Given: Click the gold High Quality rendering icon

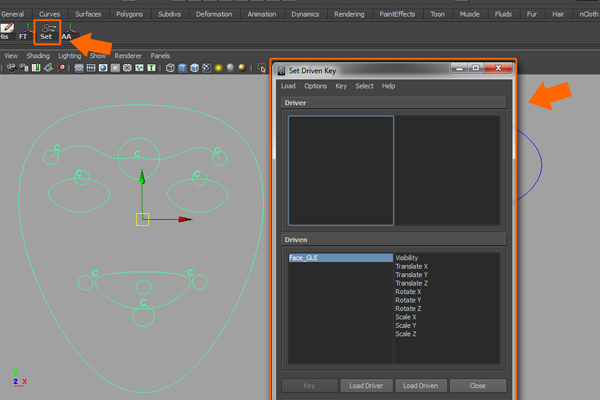Looking at the screenshot, I should tap(242, 67).
